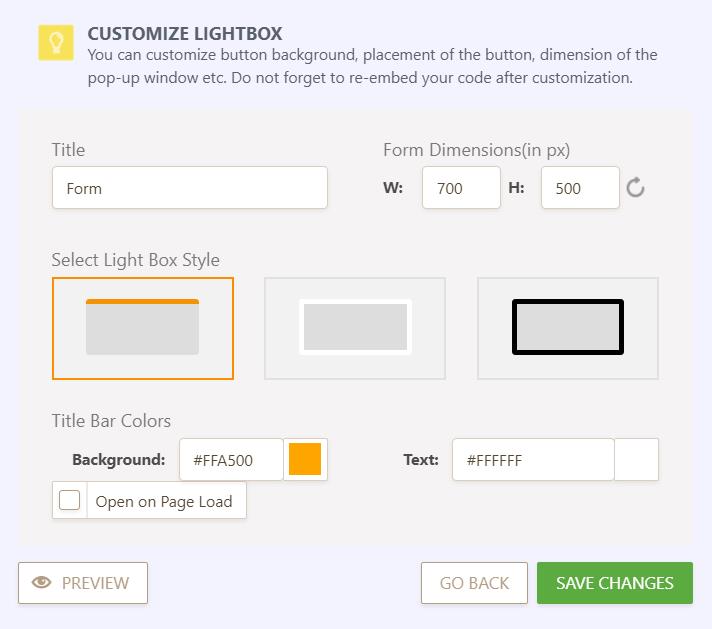Enable the Open on Page Load checkbox
Screen dimensions: 712x629
(70, 501)
